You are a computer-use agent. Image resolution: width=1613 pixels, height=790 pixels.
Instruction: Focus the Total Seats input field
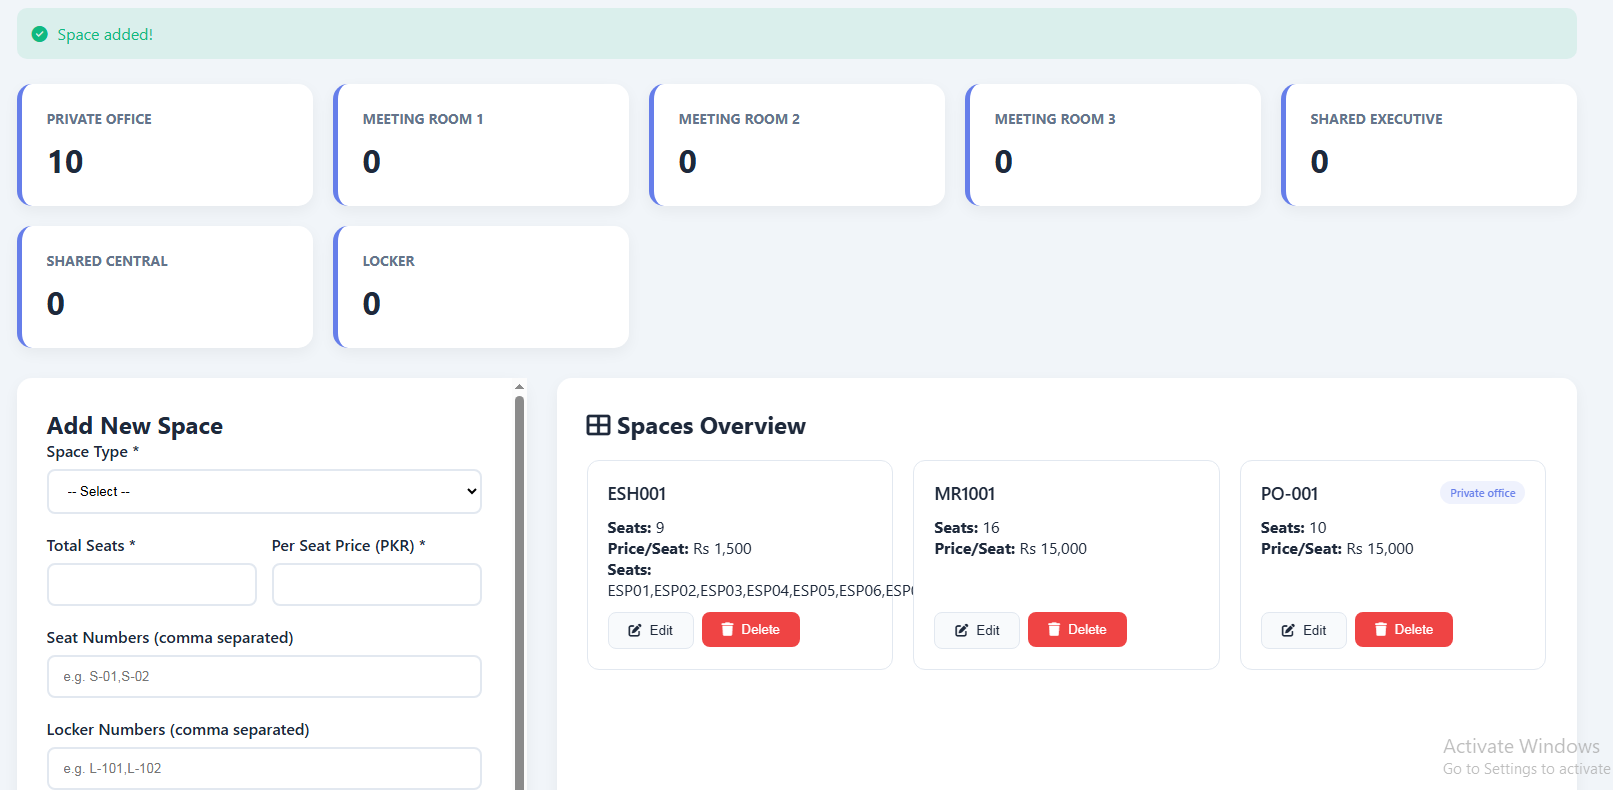pyautogui.click(x=152, y=584)
